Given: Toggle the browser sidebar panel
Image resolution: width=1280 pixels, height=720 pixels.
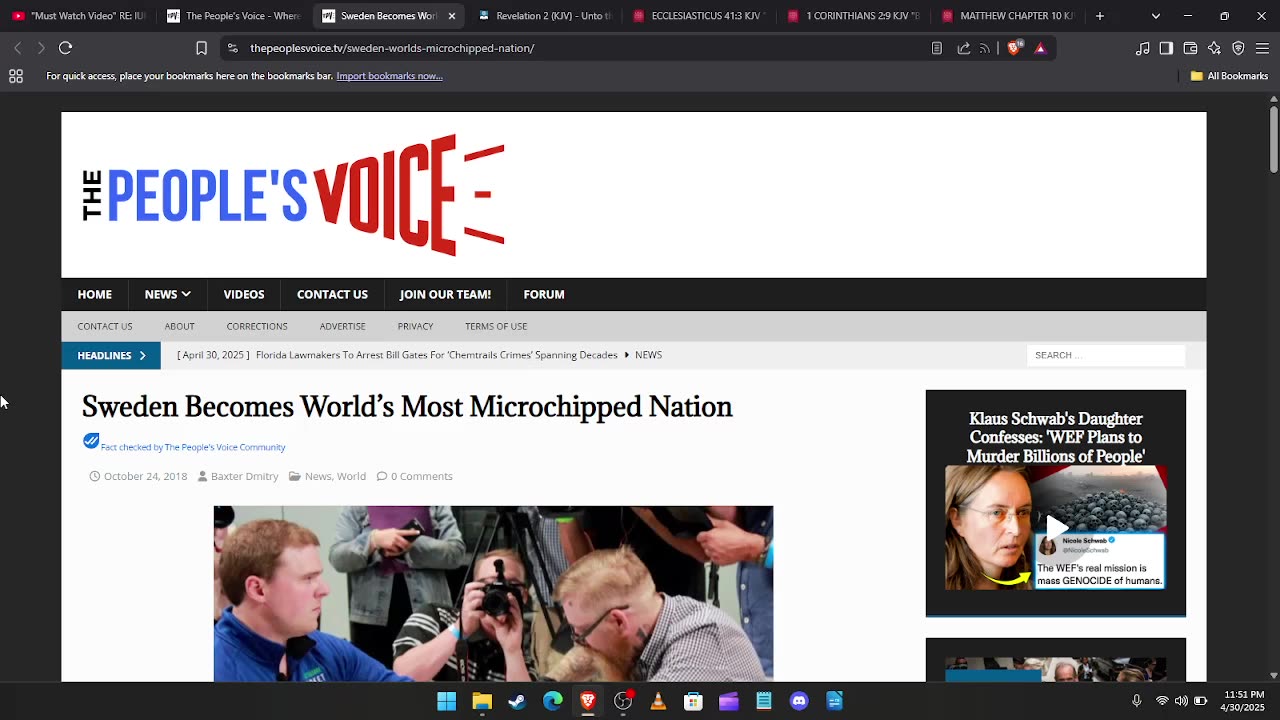Looking at the screenshot, I should (1166, 48).
